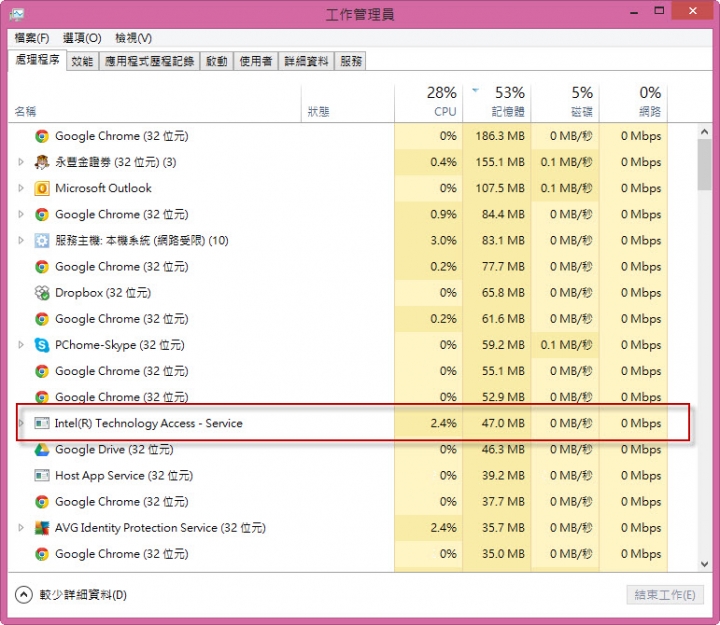The image size is (720, 625).
Task: Select the Host App Service (32 位元) row
Action: (338, 475)
